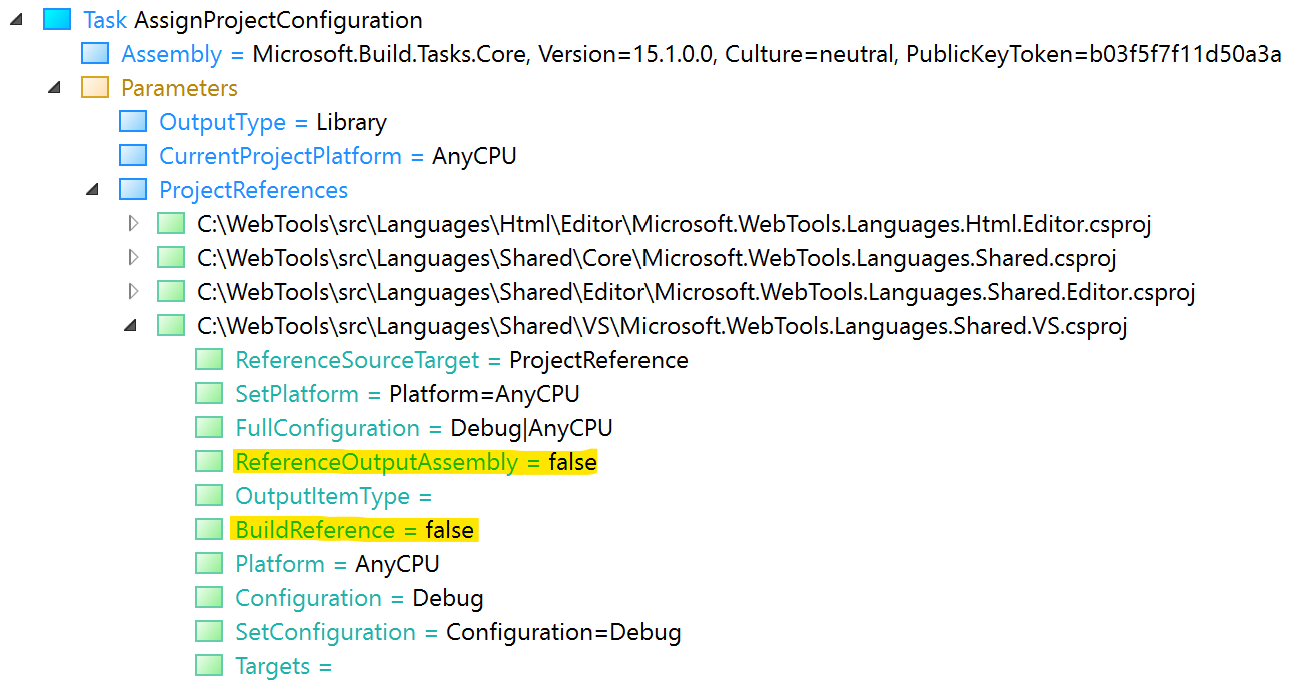Select the empty Targets property

point(283,666)
